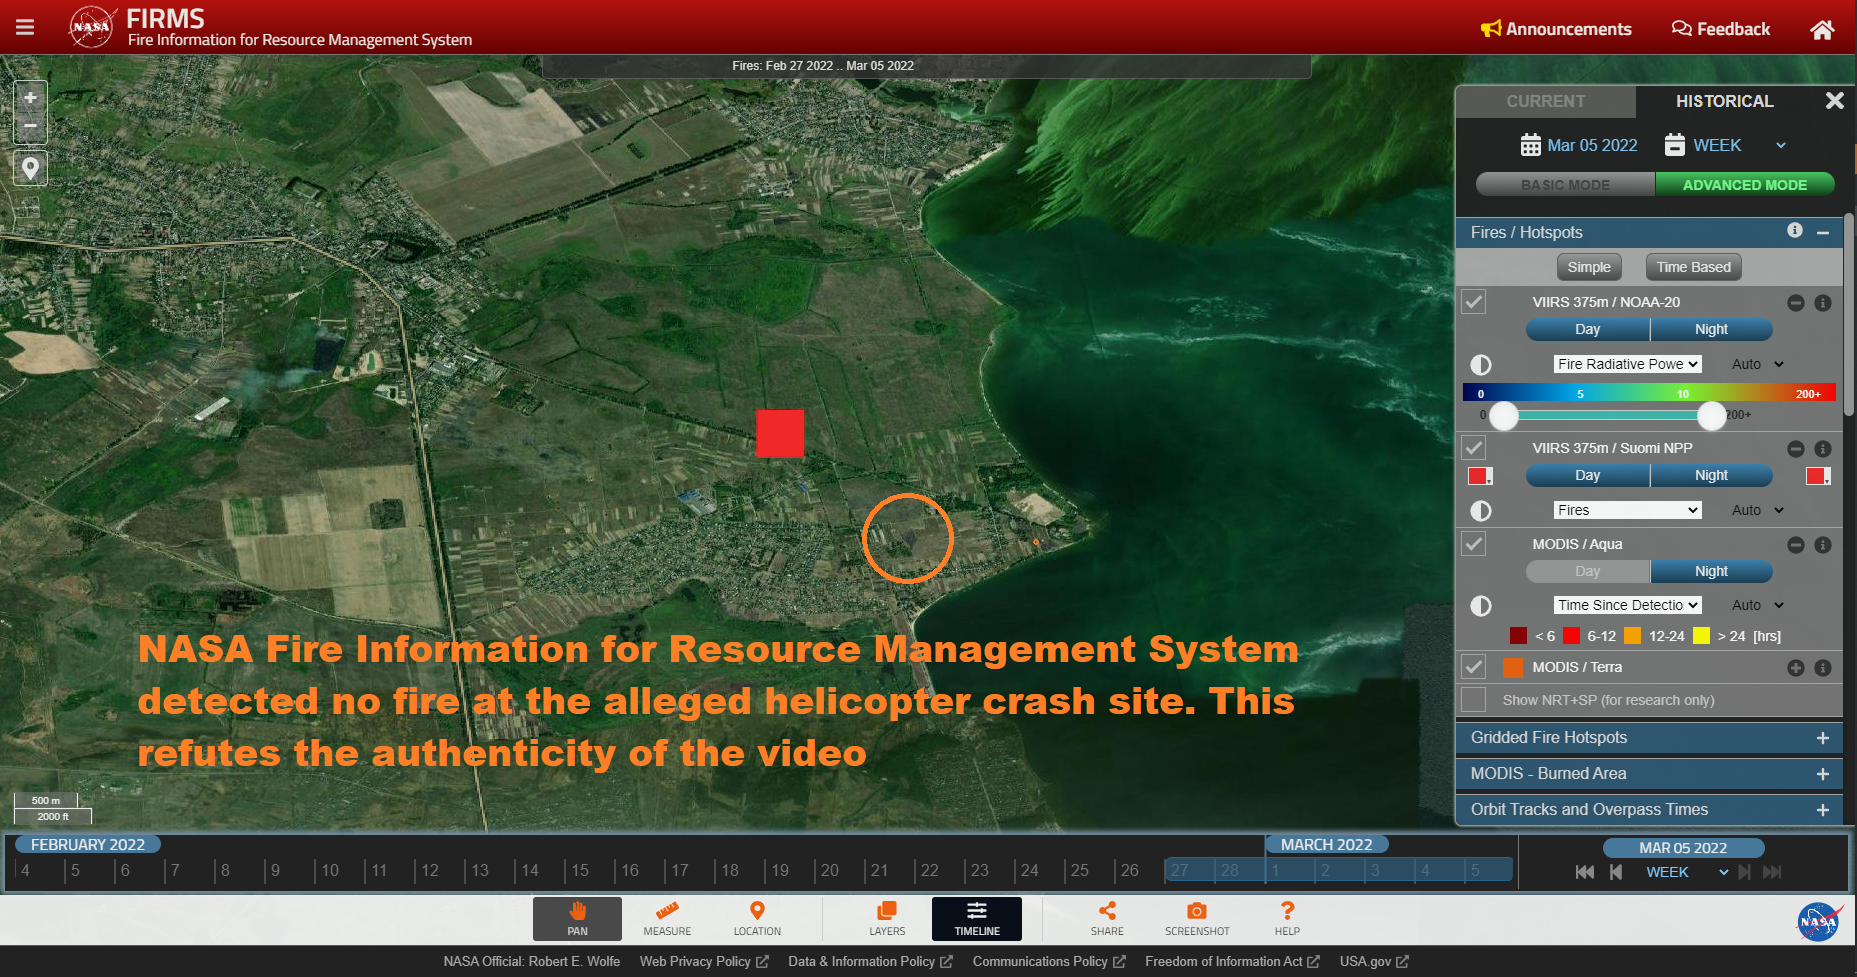Toggle the TIMELINE tool
The height and width of the screenshot is (977, 1857).
977,918
